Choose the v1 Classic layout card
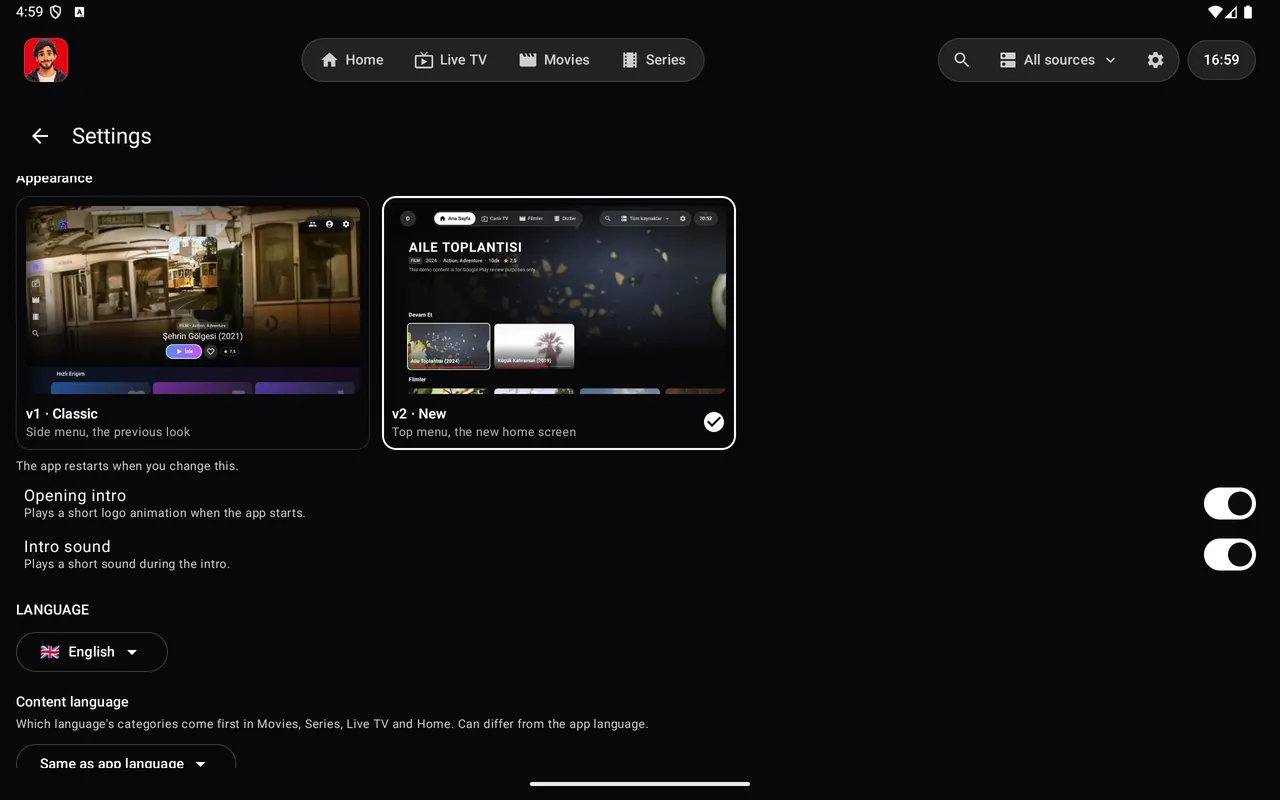 193,323
